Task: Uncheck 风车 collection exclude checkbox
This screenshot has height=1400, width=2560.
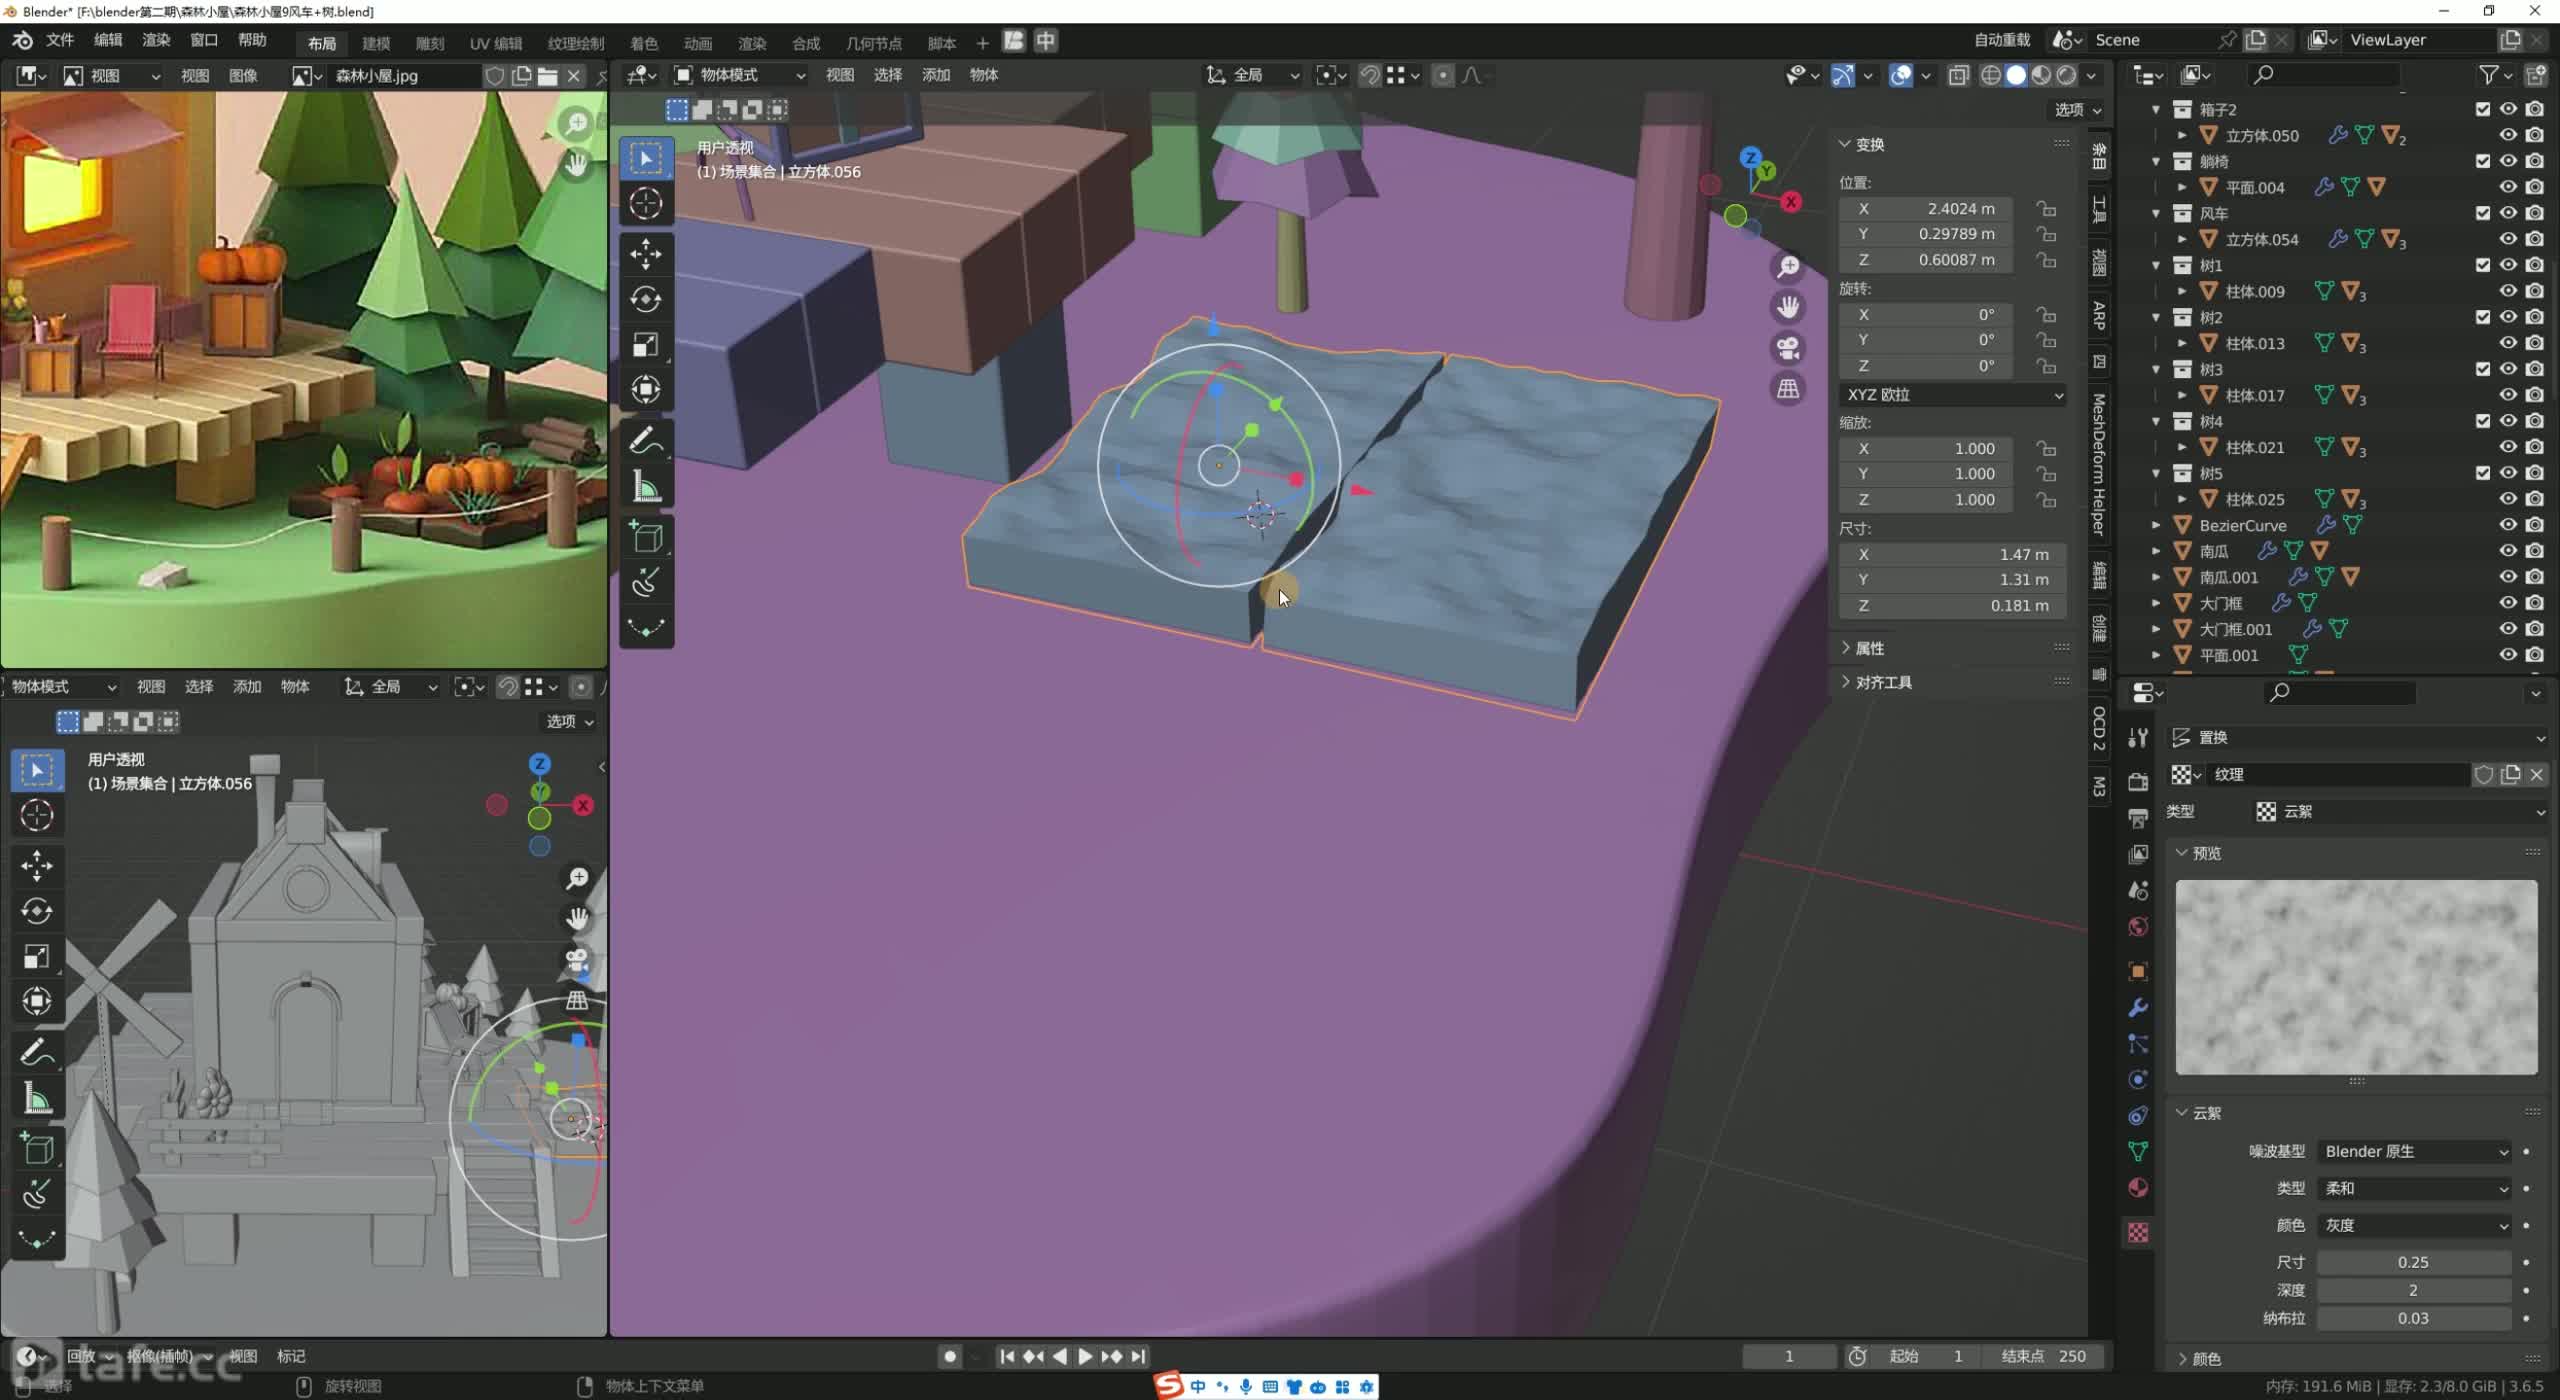Action: [x=2483, y=213]
